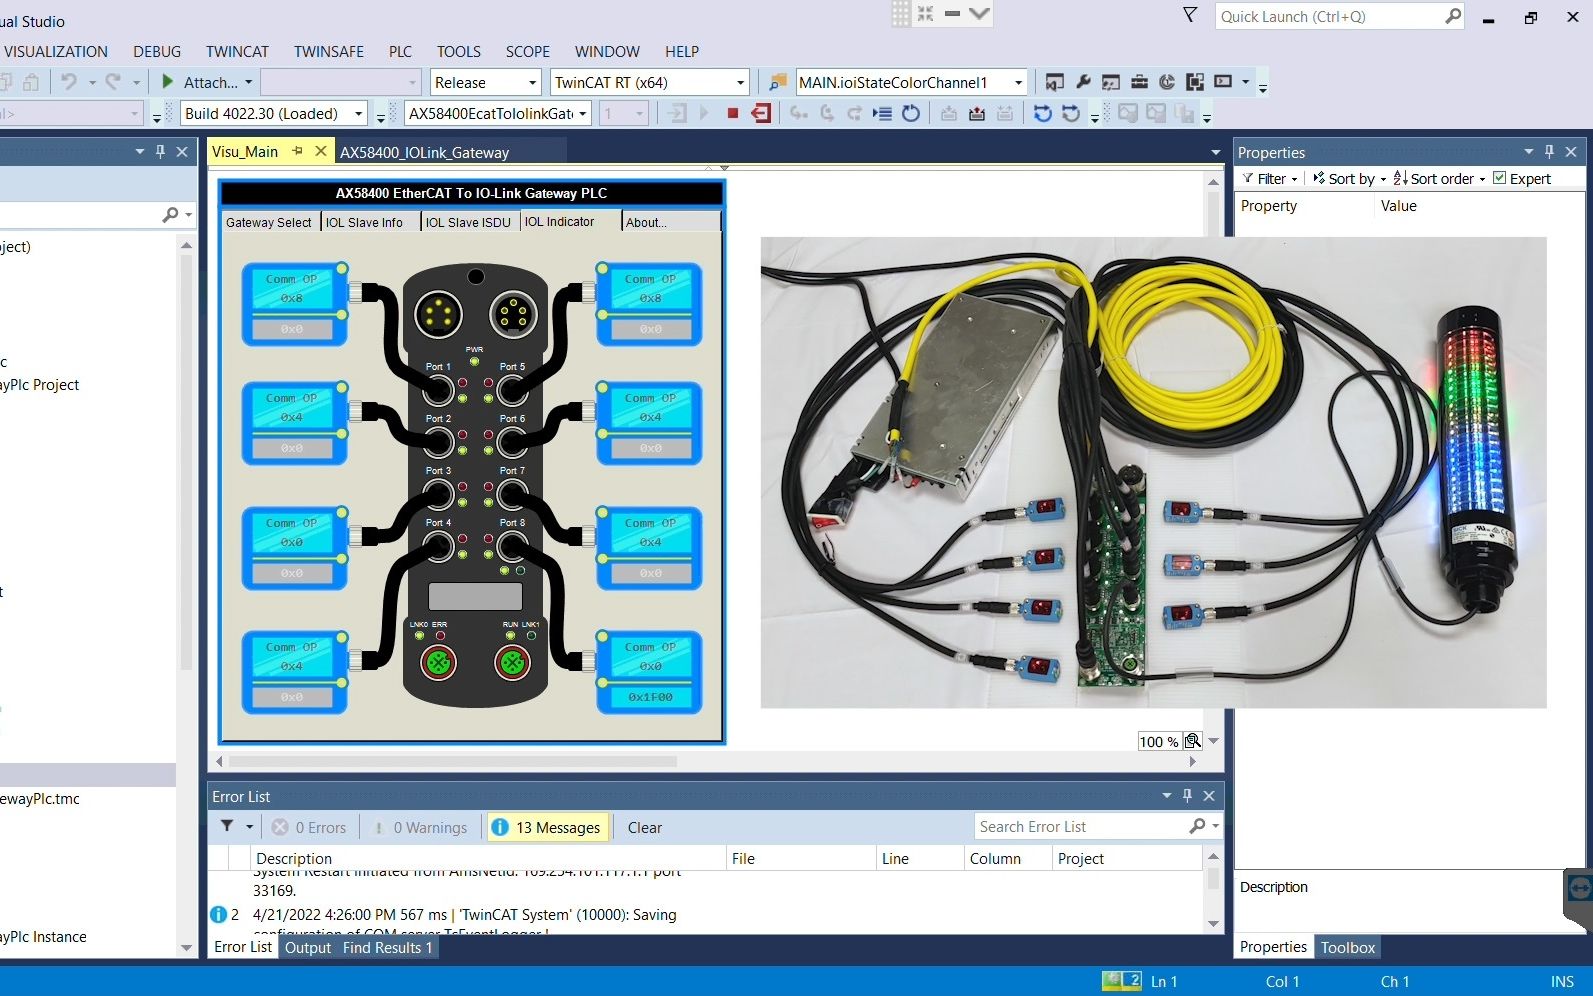This screenshot has width=1593, height=996.
Task: Toggle the 13 Messages filter
Action: pyautogui.click(x=548, y=827)
